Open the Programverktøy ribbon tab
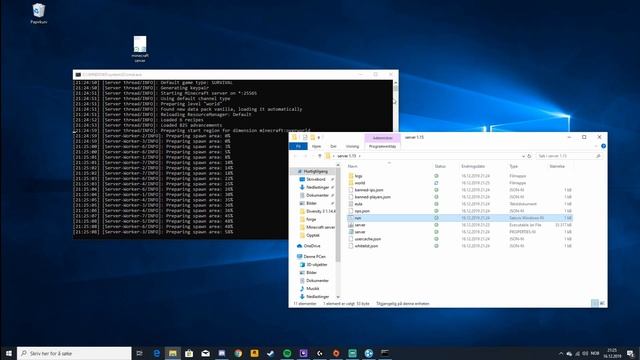This screenshot has width=640, height=360. point(382,146)
